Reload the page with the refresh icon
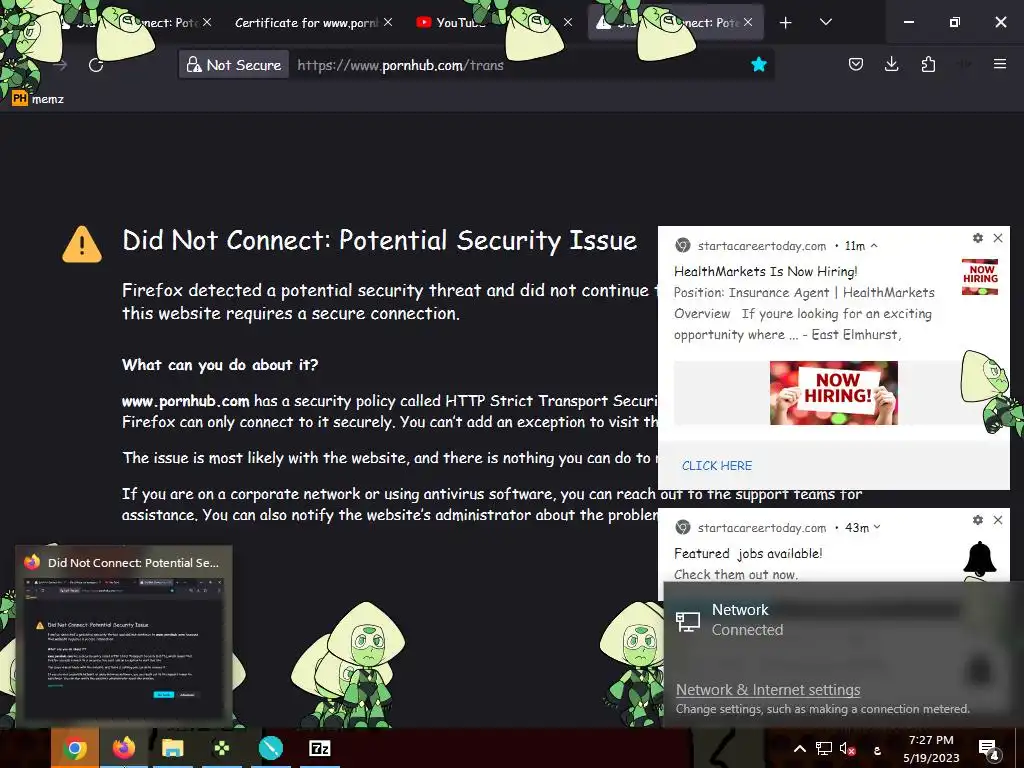The width and height of the screenshot is (1024, 768). pyautogui.click(x=96, y=65)
